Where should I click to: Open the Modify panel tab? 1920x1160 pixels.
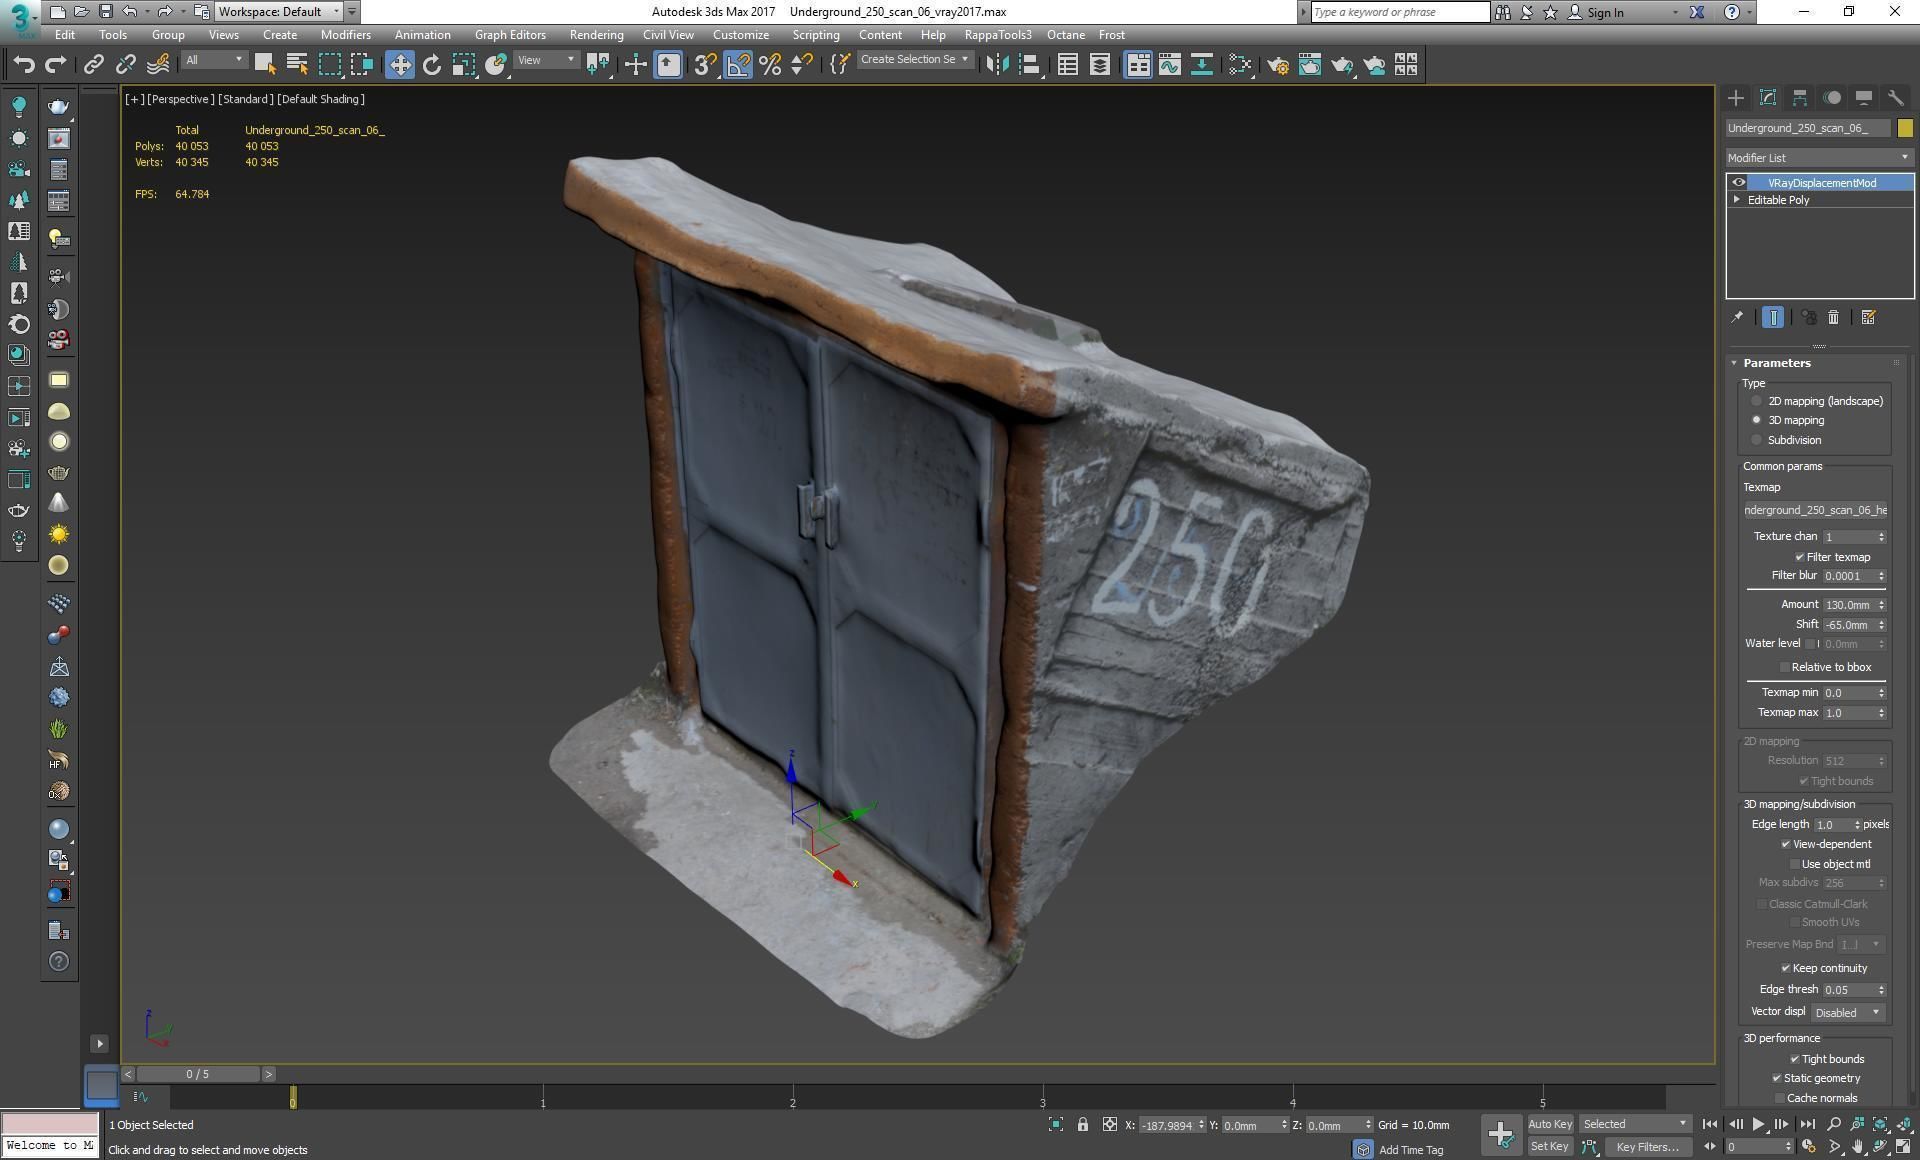(x=1767, y=97)
